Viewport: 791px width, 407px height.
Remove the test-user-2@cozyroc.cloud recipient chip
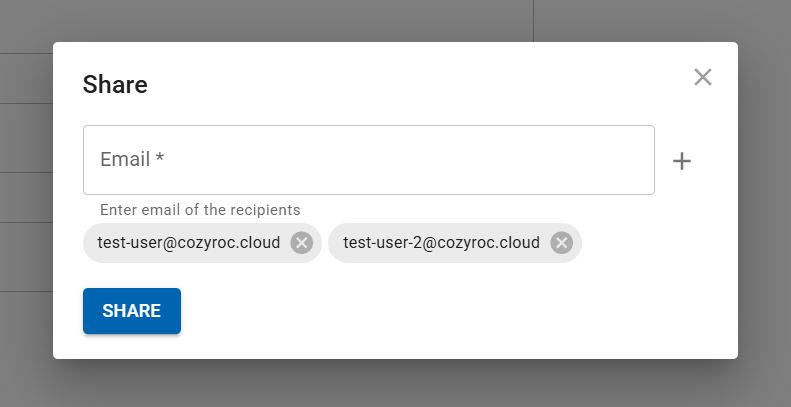[x=561, y=243]
